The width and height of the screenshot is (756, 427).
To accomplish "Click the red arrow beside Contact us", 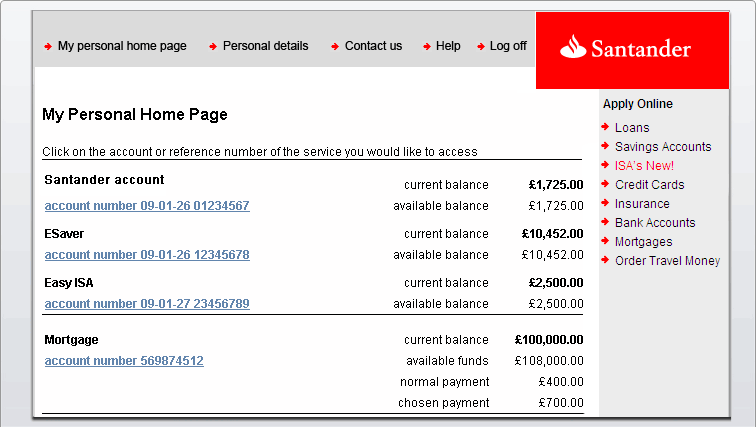I will tap(335, 47).
